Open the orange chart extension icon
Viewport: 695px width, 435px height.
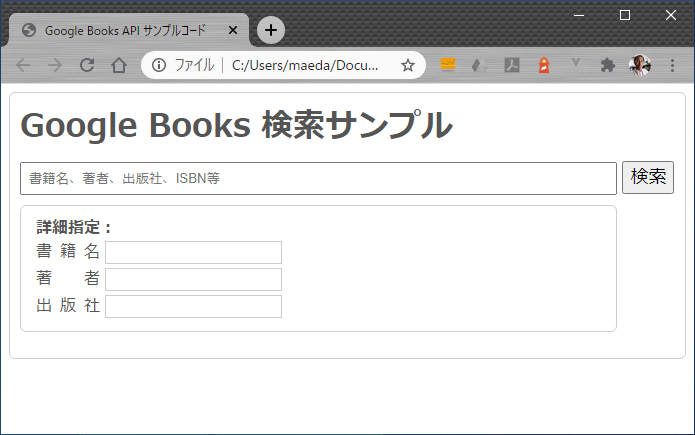click(448, 65)
